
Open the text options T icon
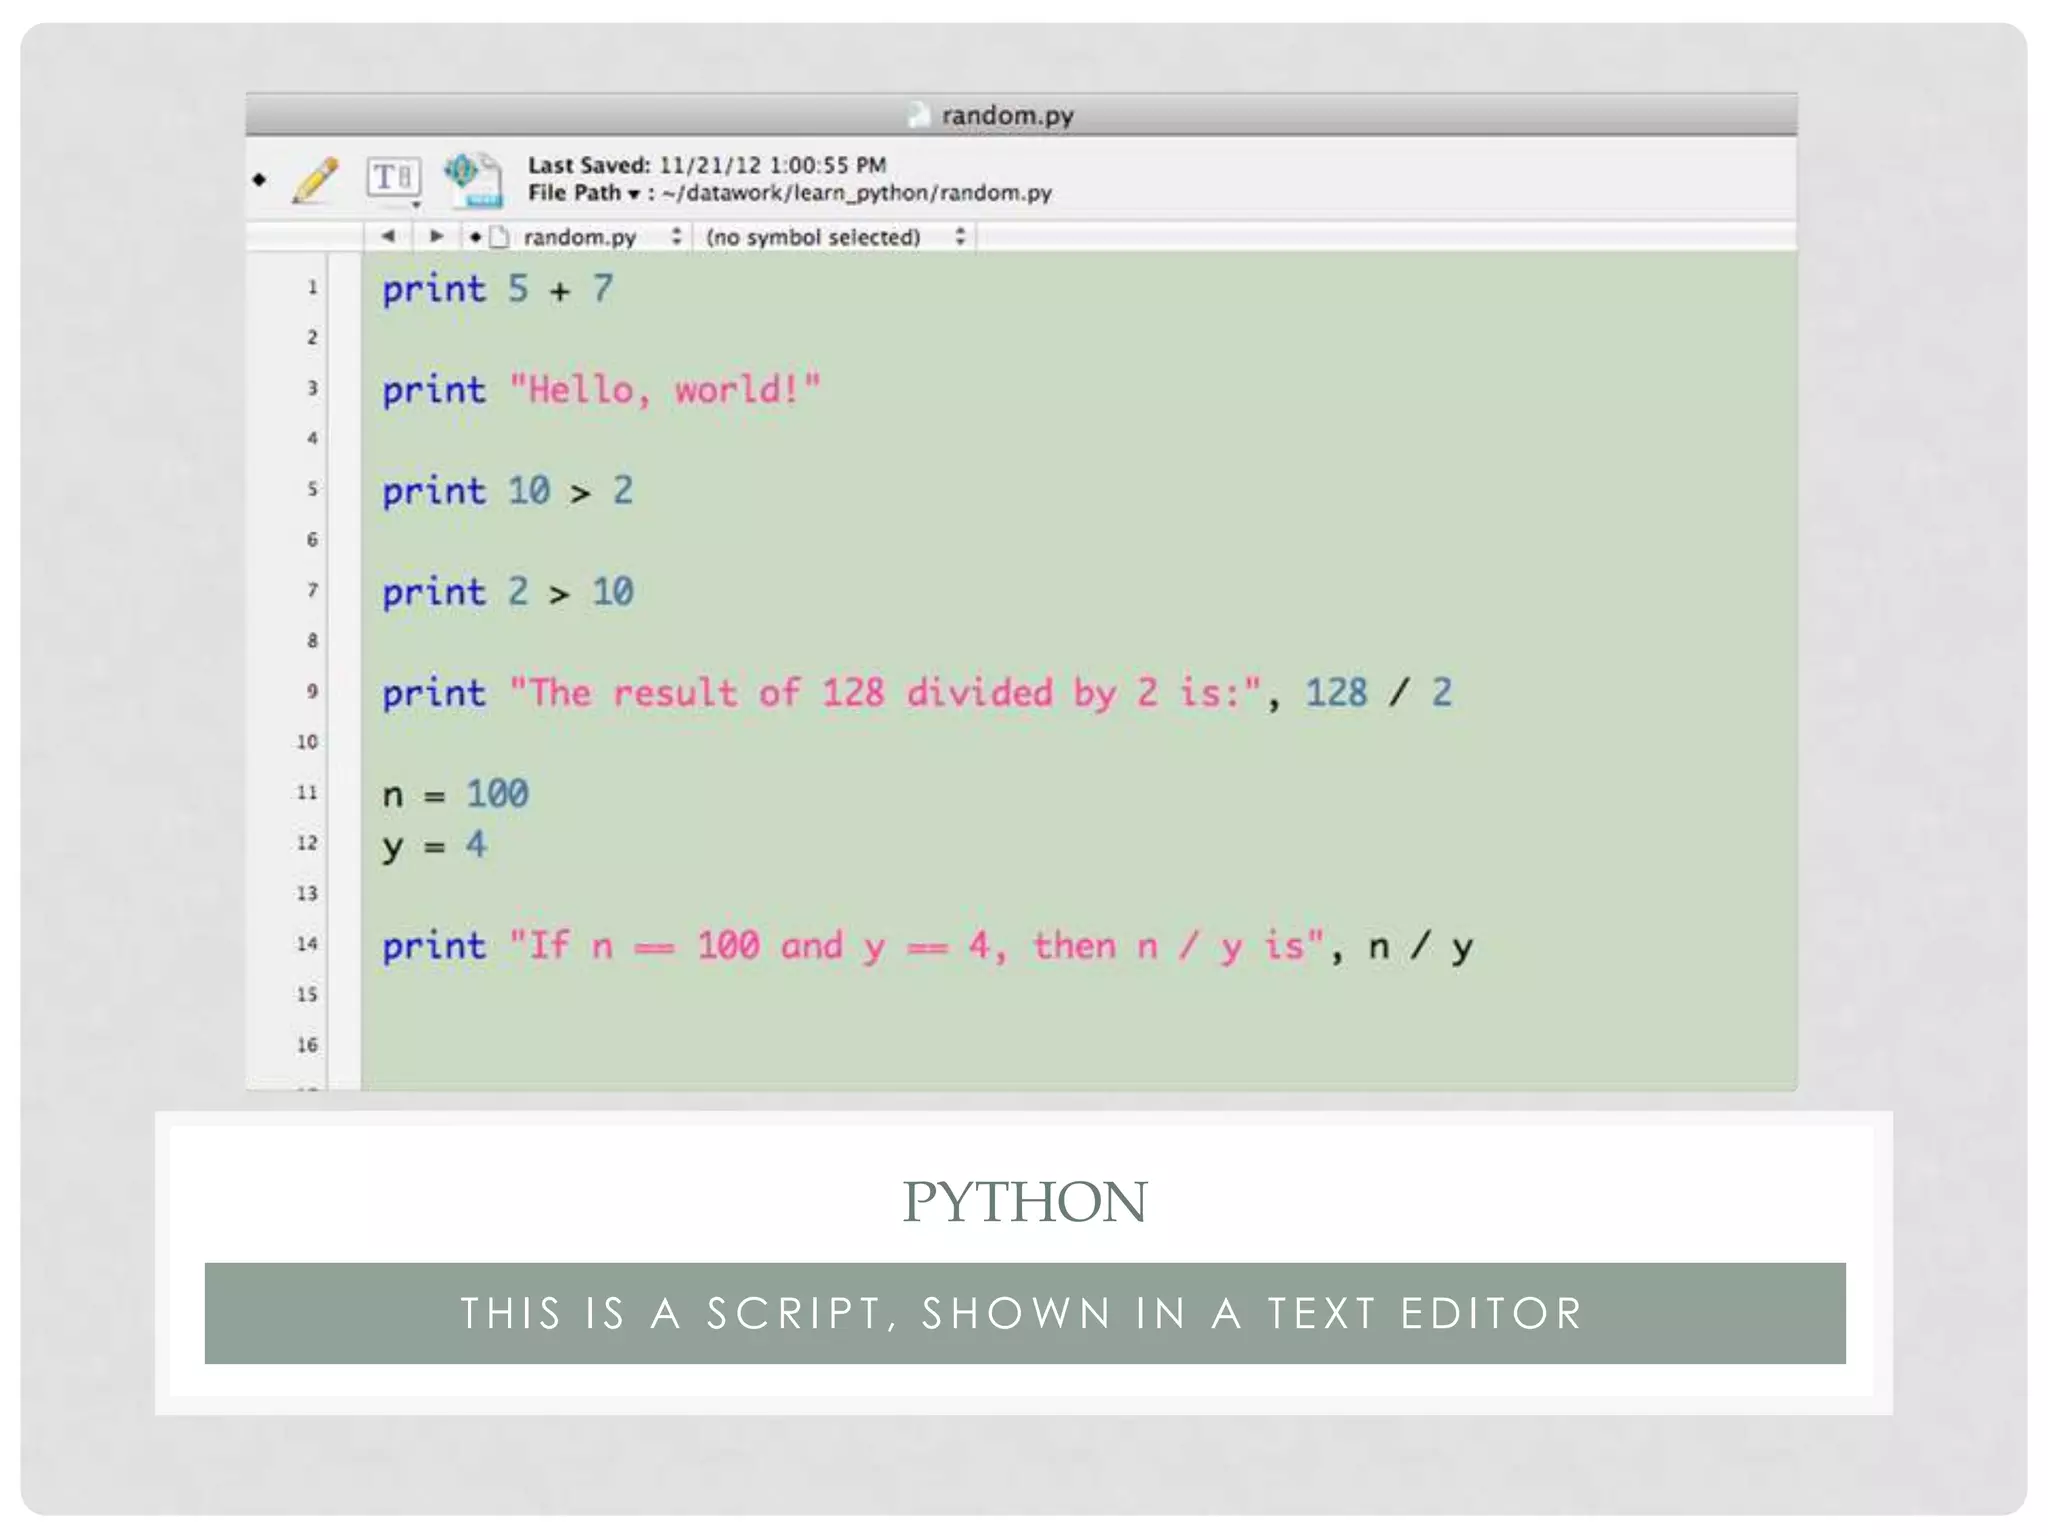(393, 179)
